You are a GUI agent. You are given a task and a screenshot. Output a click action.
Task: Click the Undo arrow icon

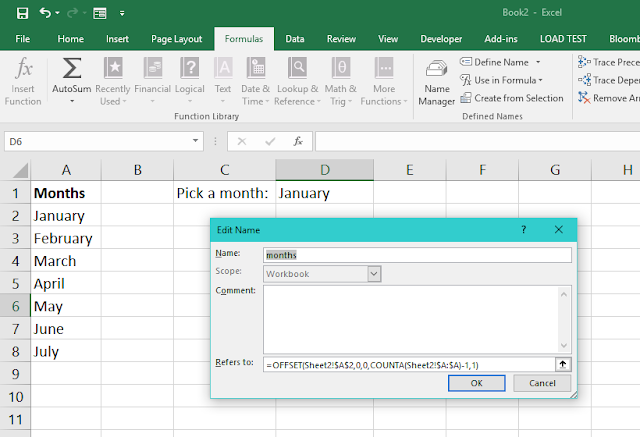point(44,13)
